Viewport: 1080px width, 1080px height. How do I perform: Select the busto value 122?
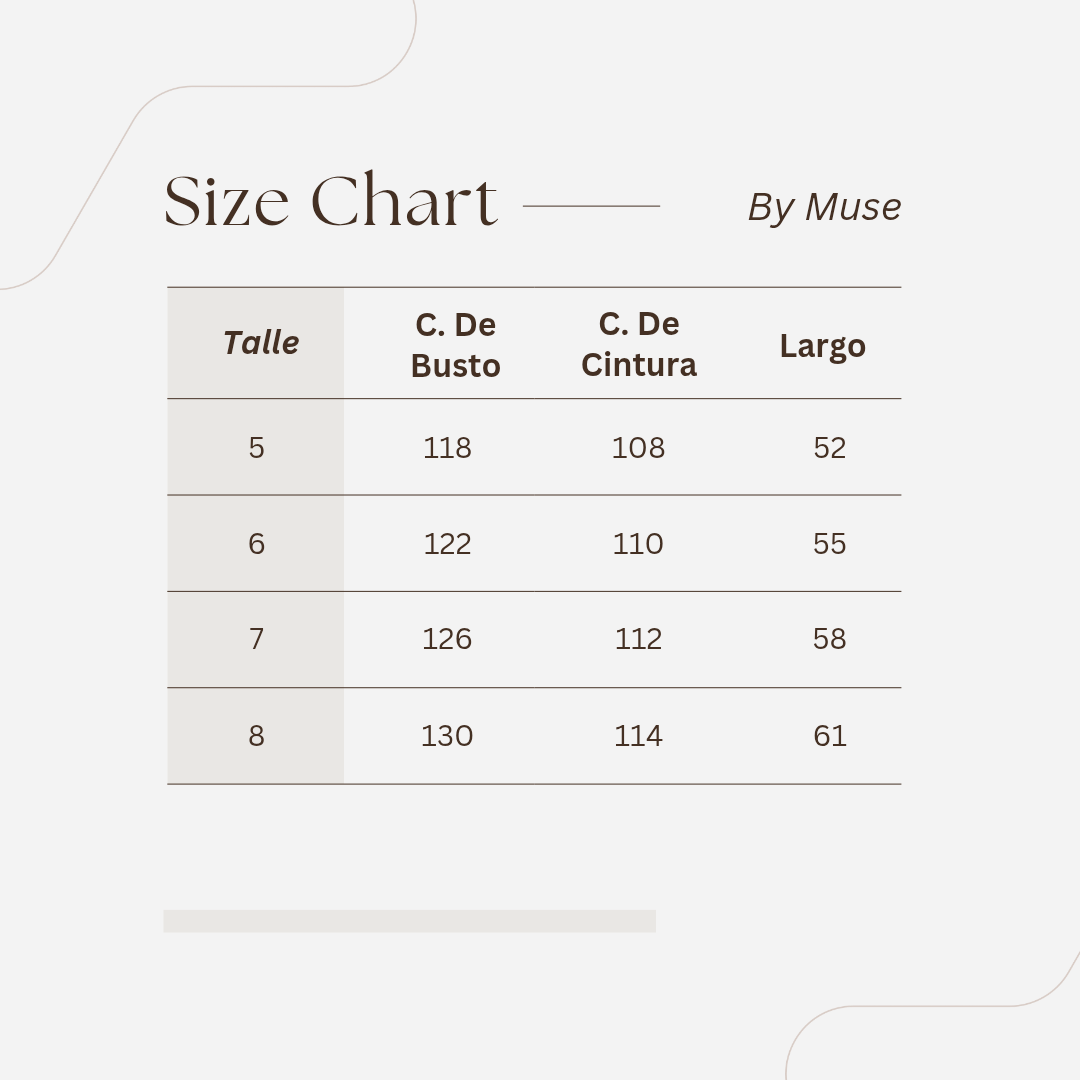click(x=447, y=543)
